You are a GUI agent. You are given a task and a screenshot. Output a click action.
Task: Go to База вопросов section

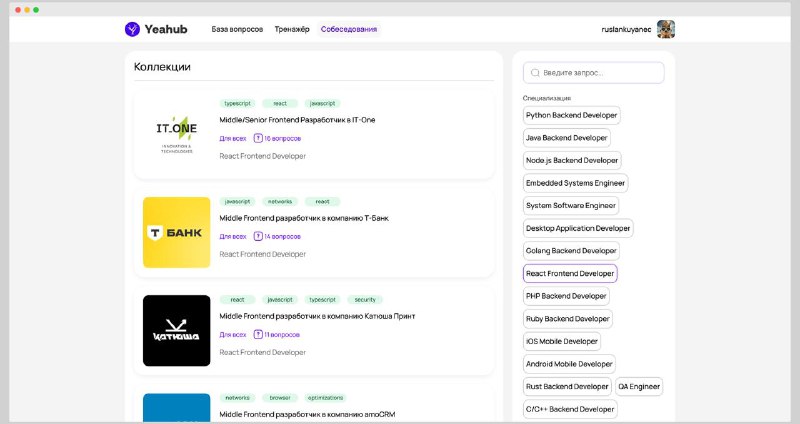point(237,29)
